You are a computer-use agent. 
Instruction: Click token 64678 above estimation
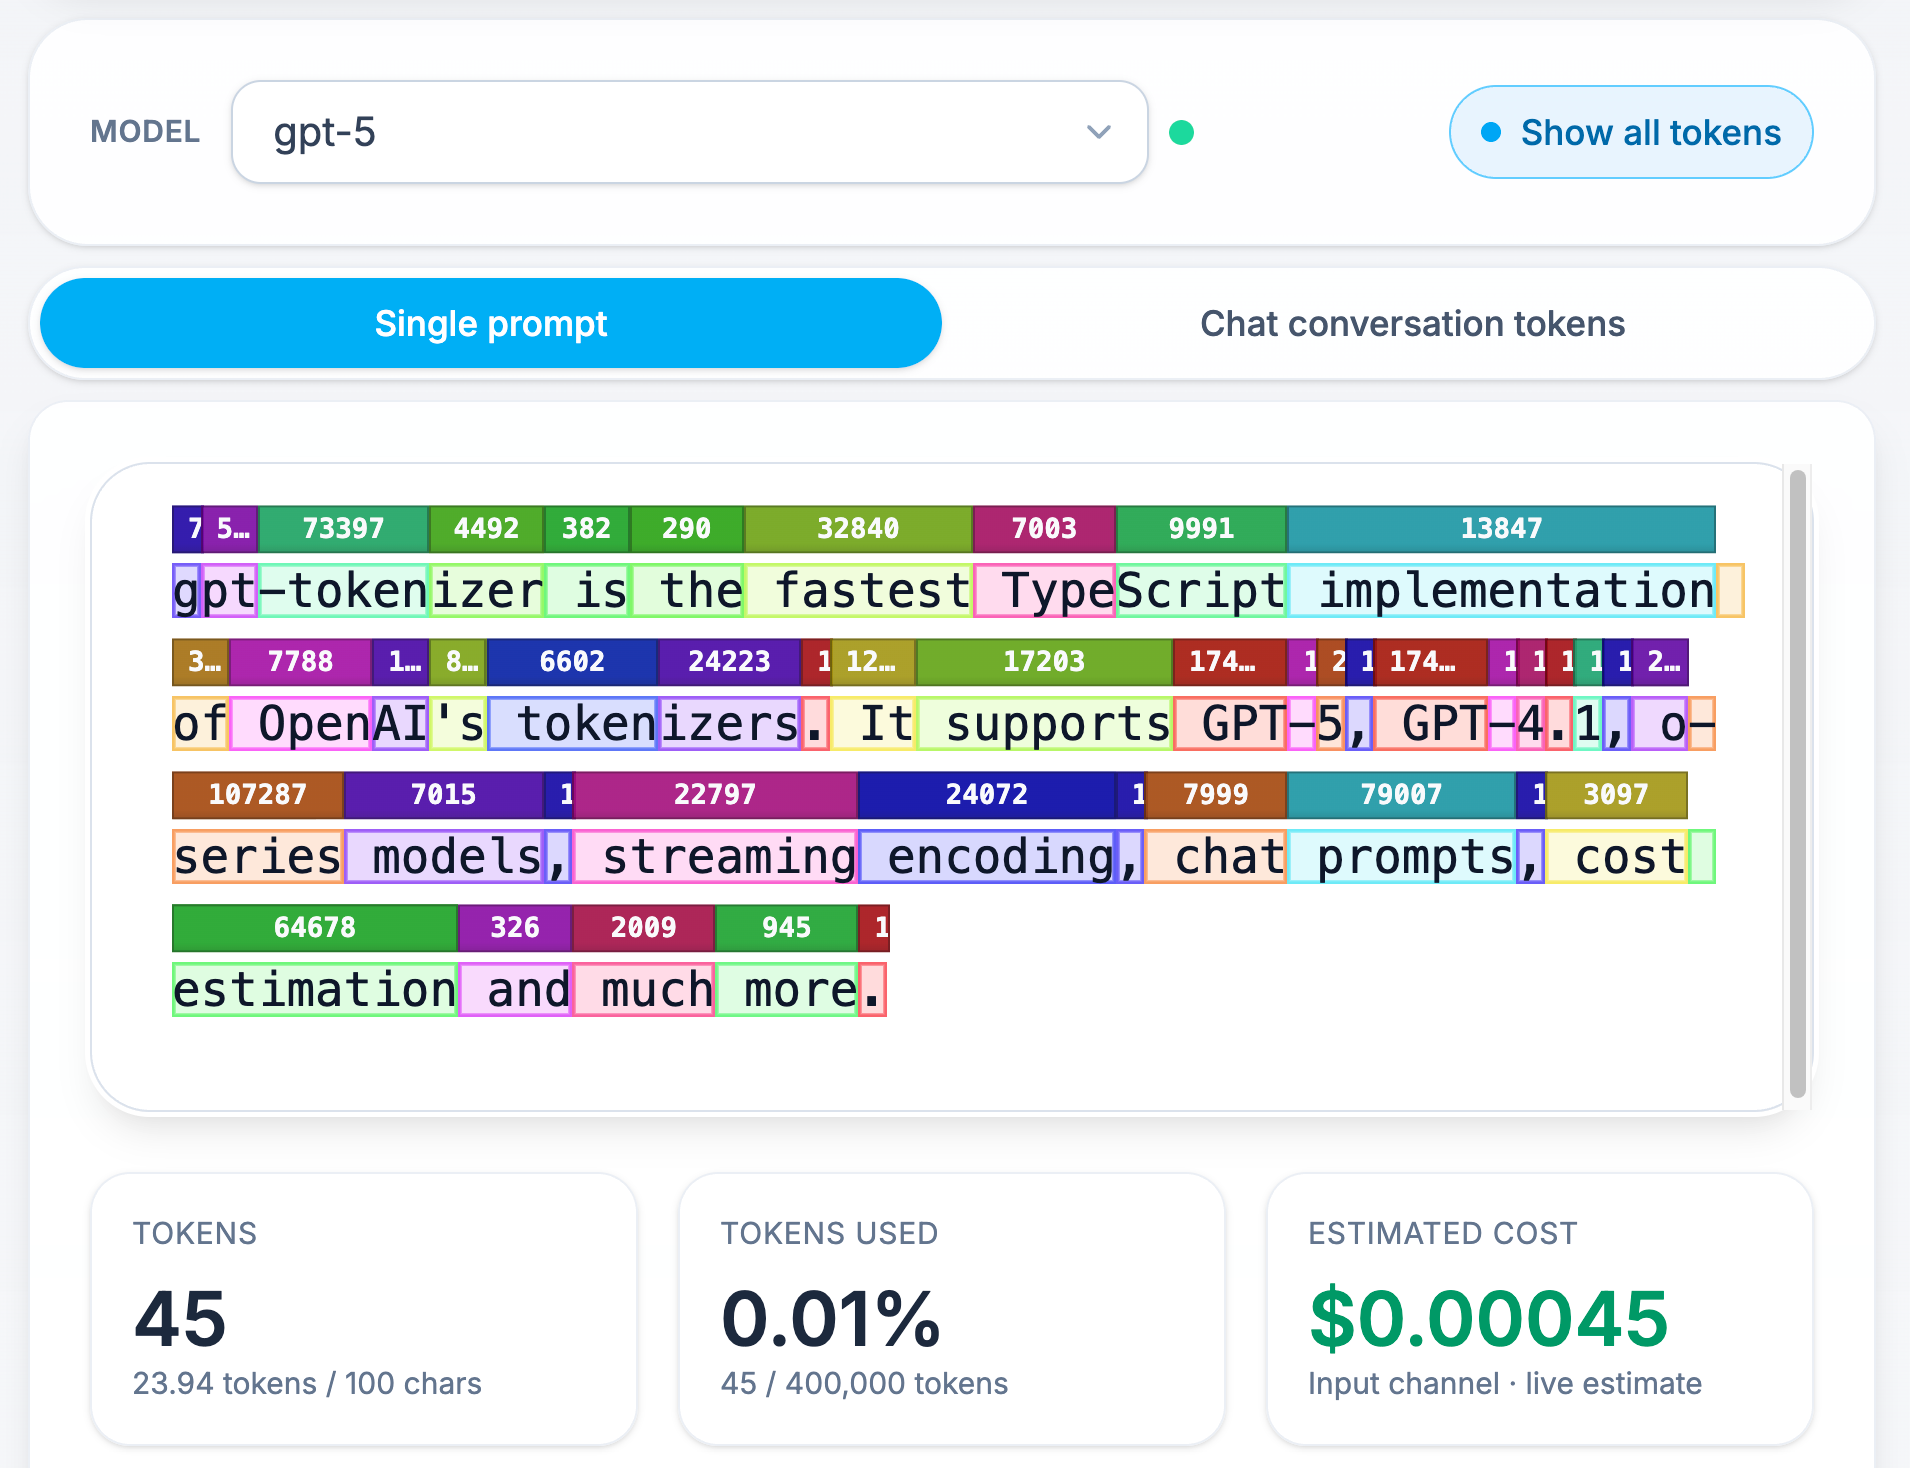point(314,927)
